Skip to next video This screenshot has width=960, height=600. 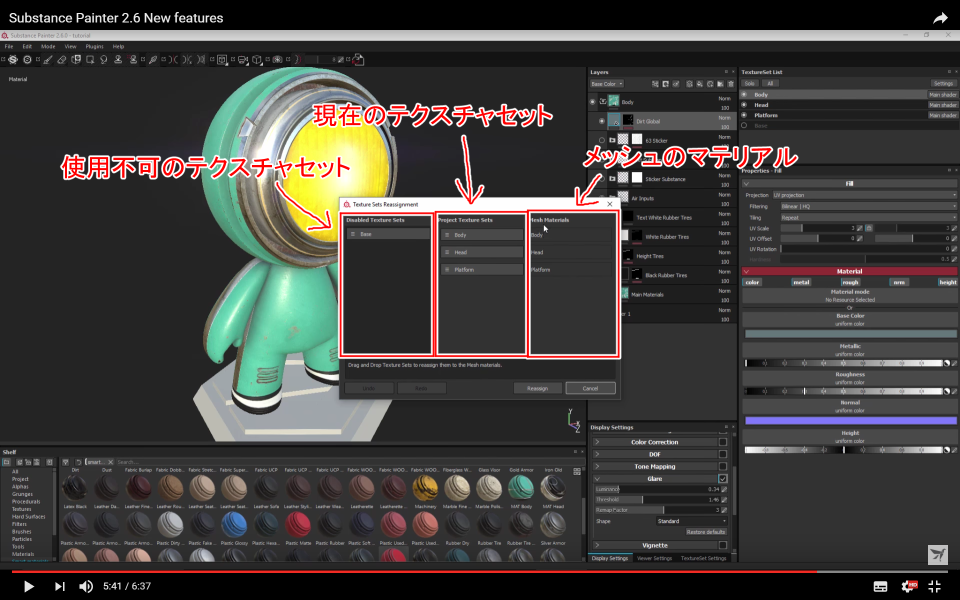pyautogui.click(x=59, y=586)
